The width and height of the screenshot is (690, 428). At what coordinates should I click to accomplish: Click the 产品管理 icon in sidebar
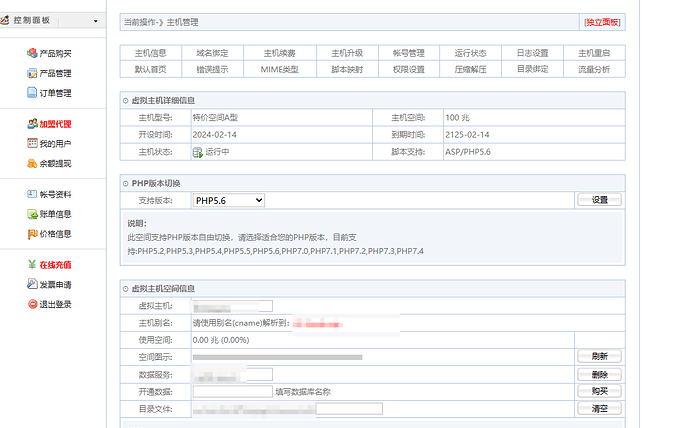(x=32, y=73)
